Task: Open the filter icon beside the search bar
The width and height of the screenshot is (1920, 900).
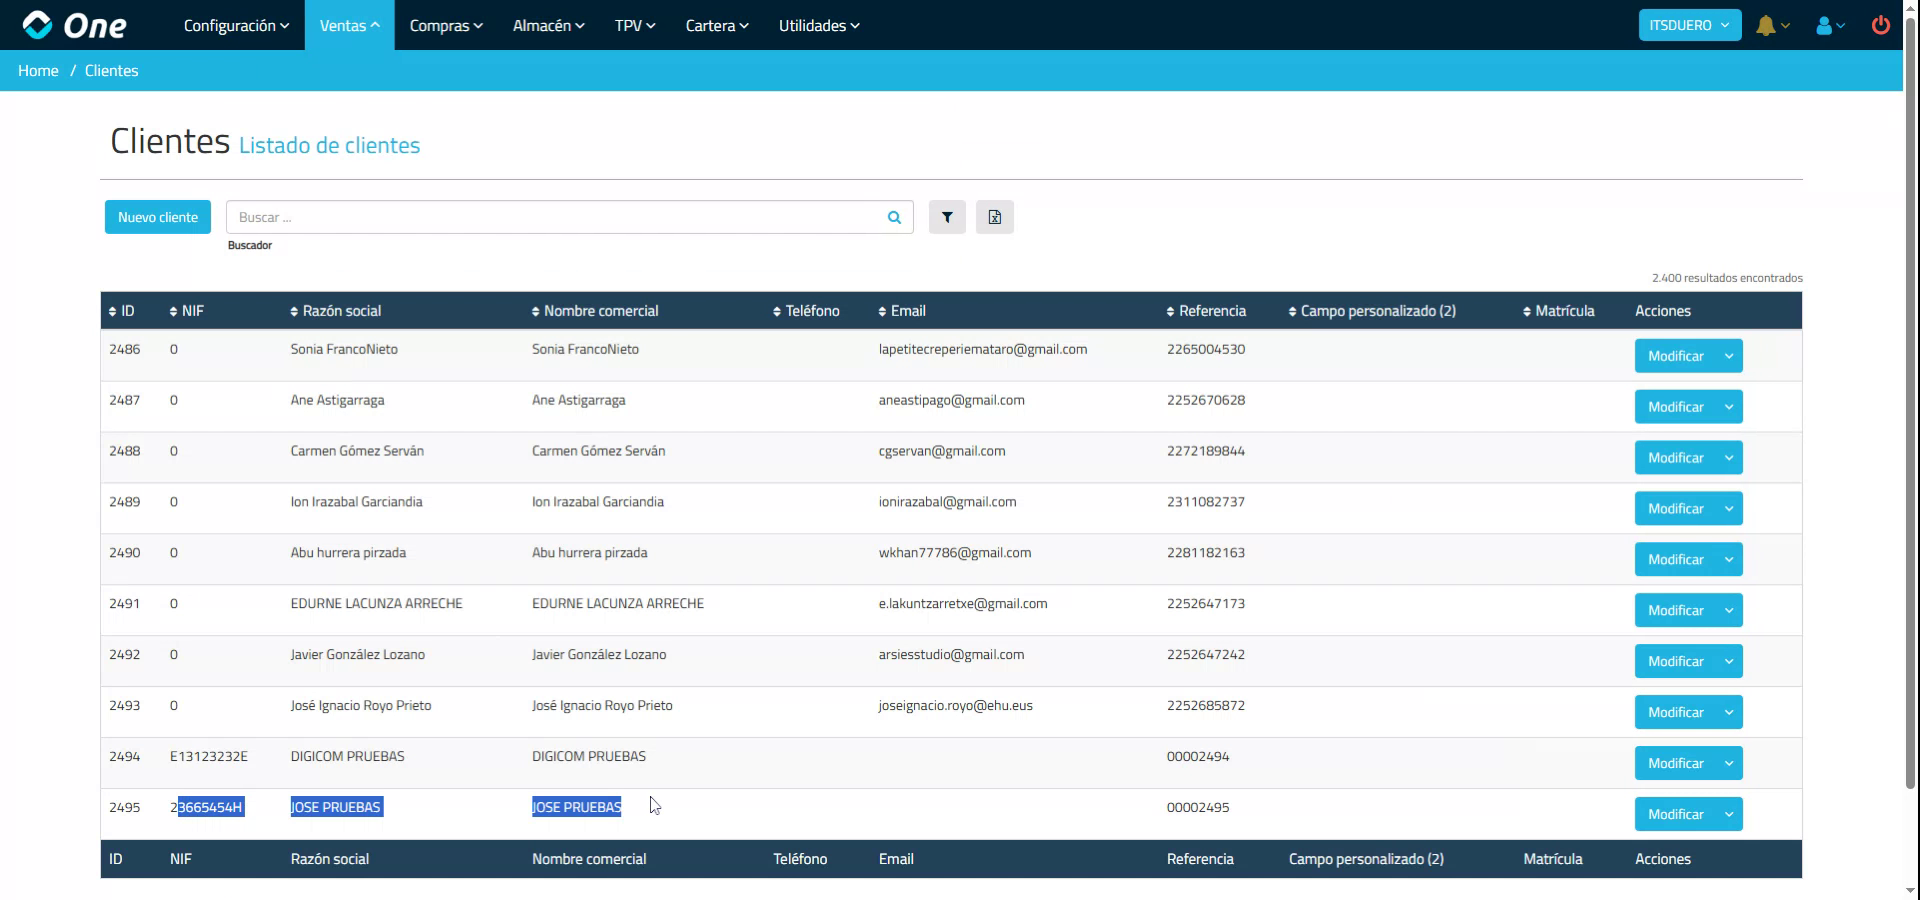Action: (x=946, y=217)
